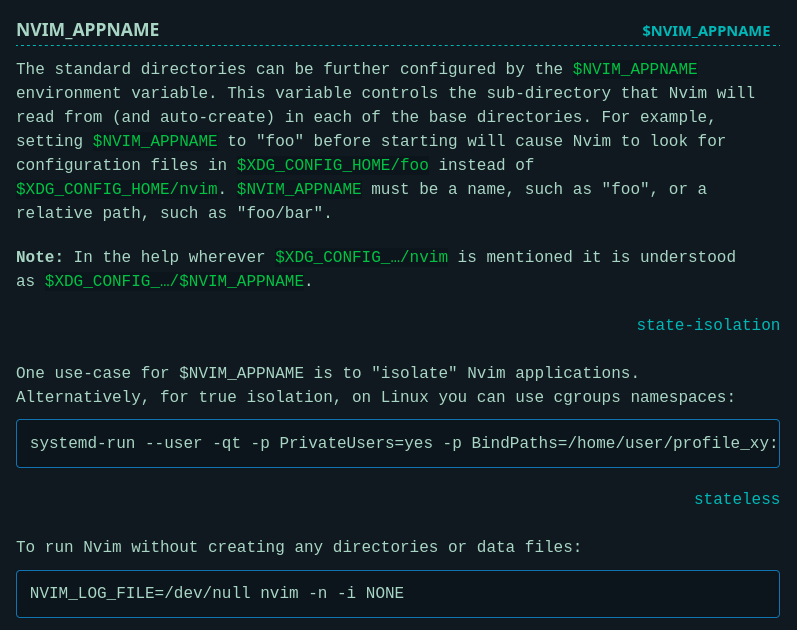797x630 pixels.
Task: Open the $XDG_CONFIG_HOME/foo link
Action: coord(332,166)
